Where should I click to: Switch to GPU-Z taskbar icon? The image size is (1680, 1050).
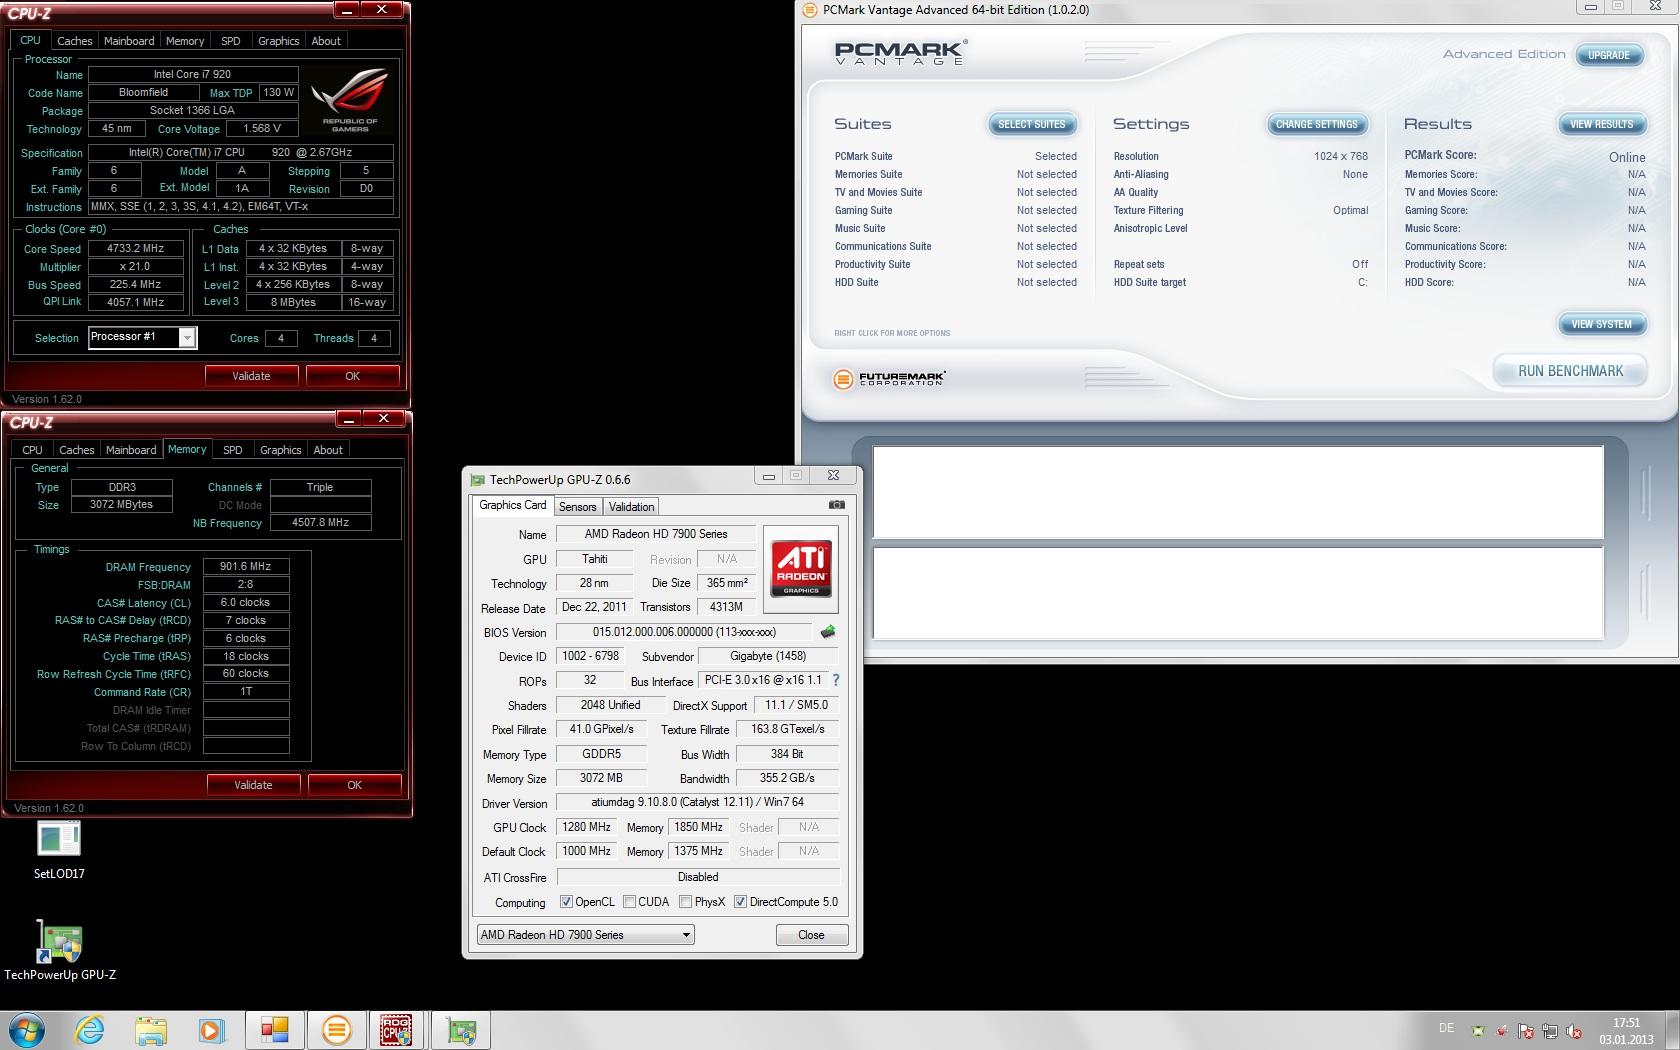click(x=461, y=1029)
